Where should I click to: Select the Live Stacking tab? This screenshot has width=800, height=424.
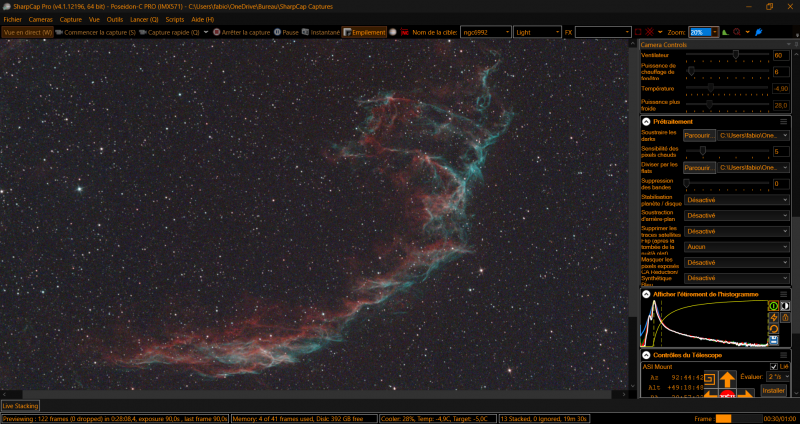tap(20, 406)
